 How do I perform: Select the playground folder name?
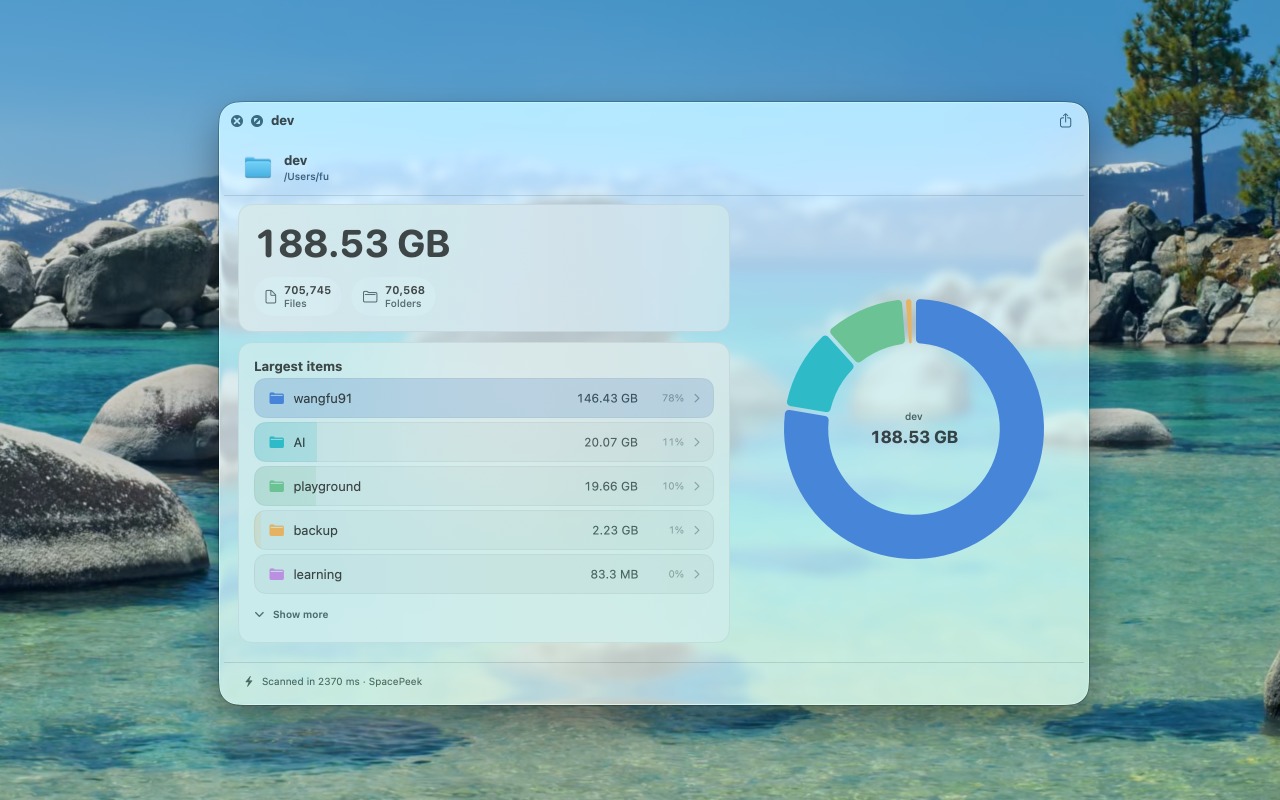[327, 486]
